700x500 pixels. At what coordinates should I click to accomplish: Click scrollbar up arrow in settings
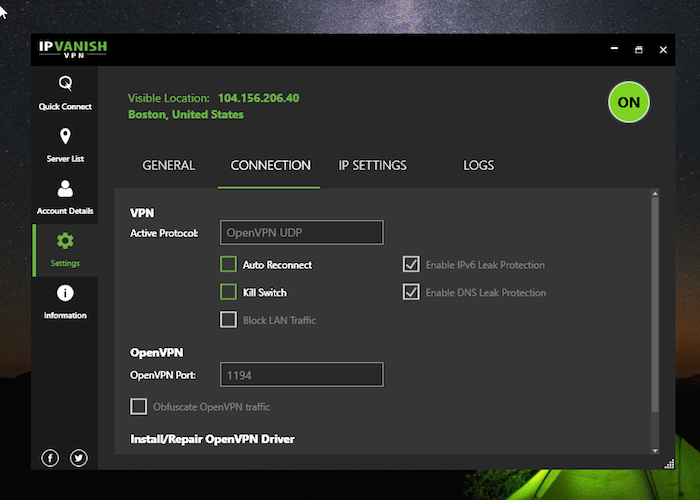coord(655,193)
